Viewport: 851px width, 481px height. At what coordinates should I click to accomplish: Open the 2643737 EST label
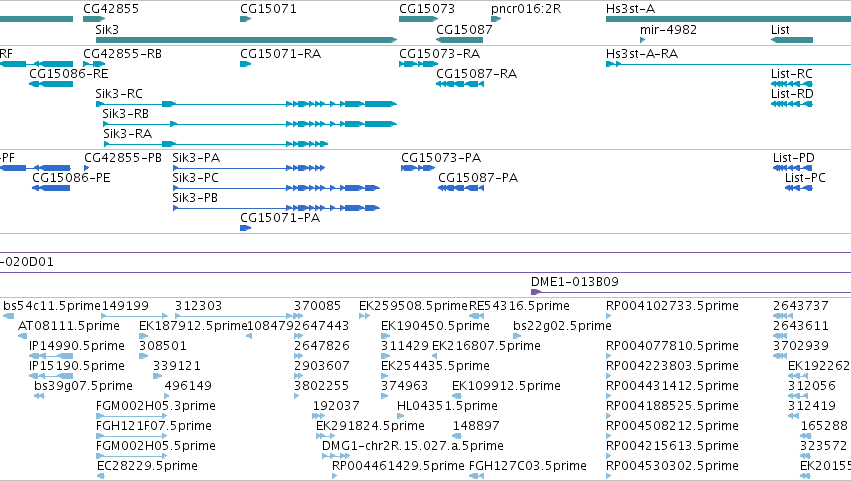tap(801, 306)
